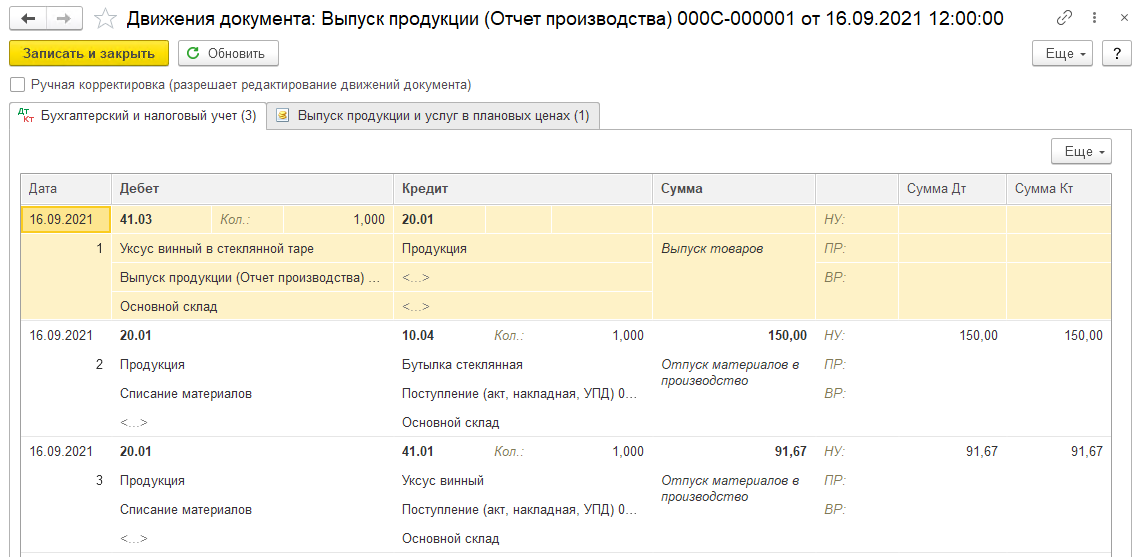Expand the Еще menu above the table
Viewport: 1141px width, 557px height.
(x=1081, y=151)
